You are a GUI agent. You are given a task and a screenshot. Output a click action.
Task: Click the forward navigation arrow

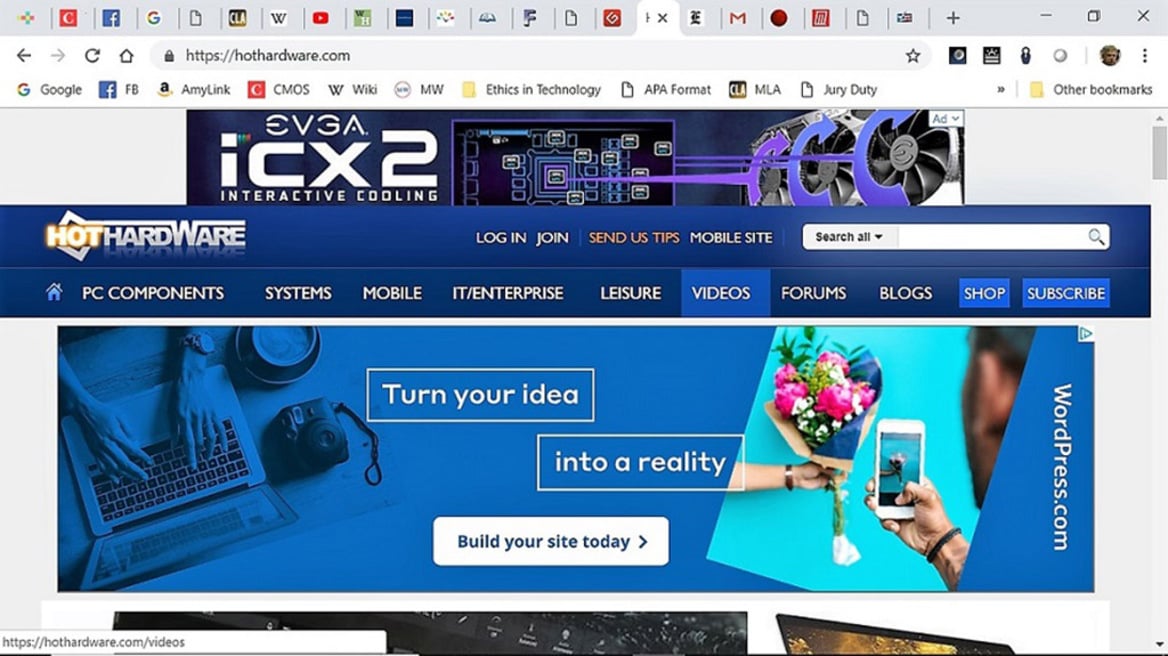57,55
